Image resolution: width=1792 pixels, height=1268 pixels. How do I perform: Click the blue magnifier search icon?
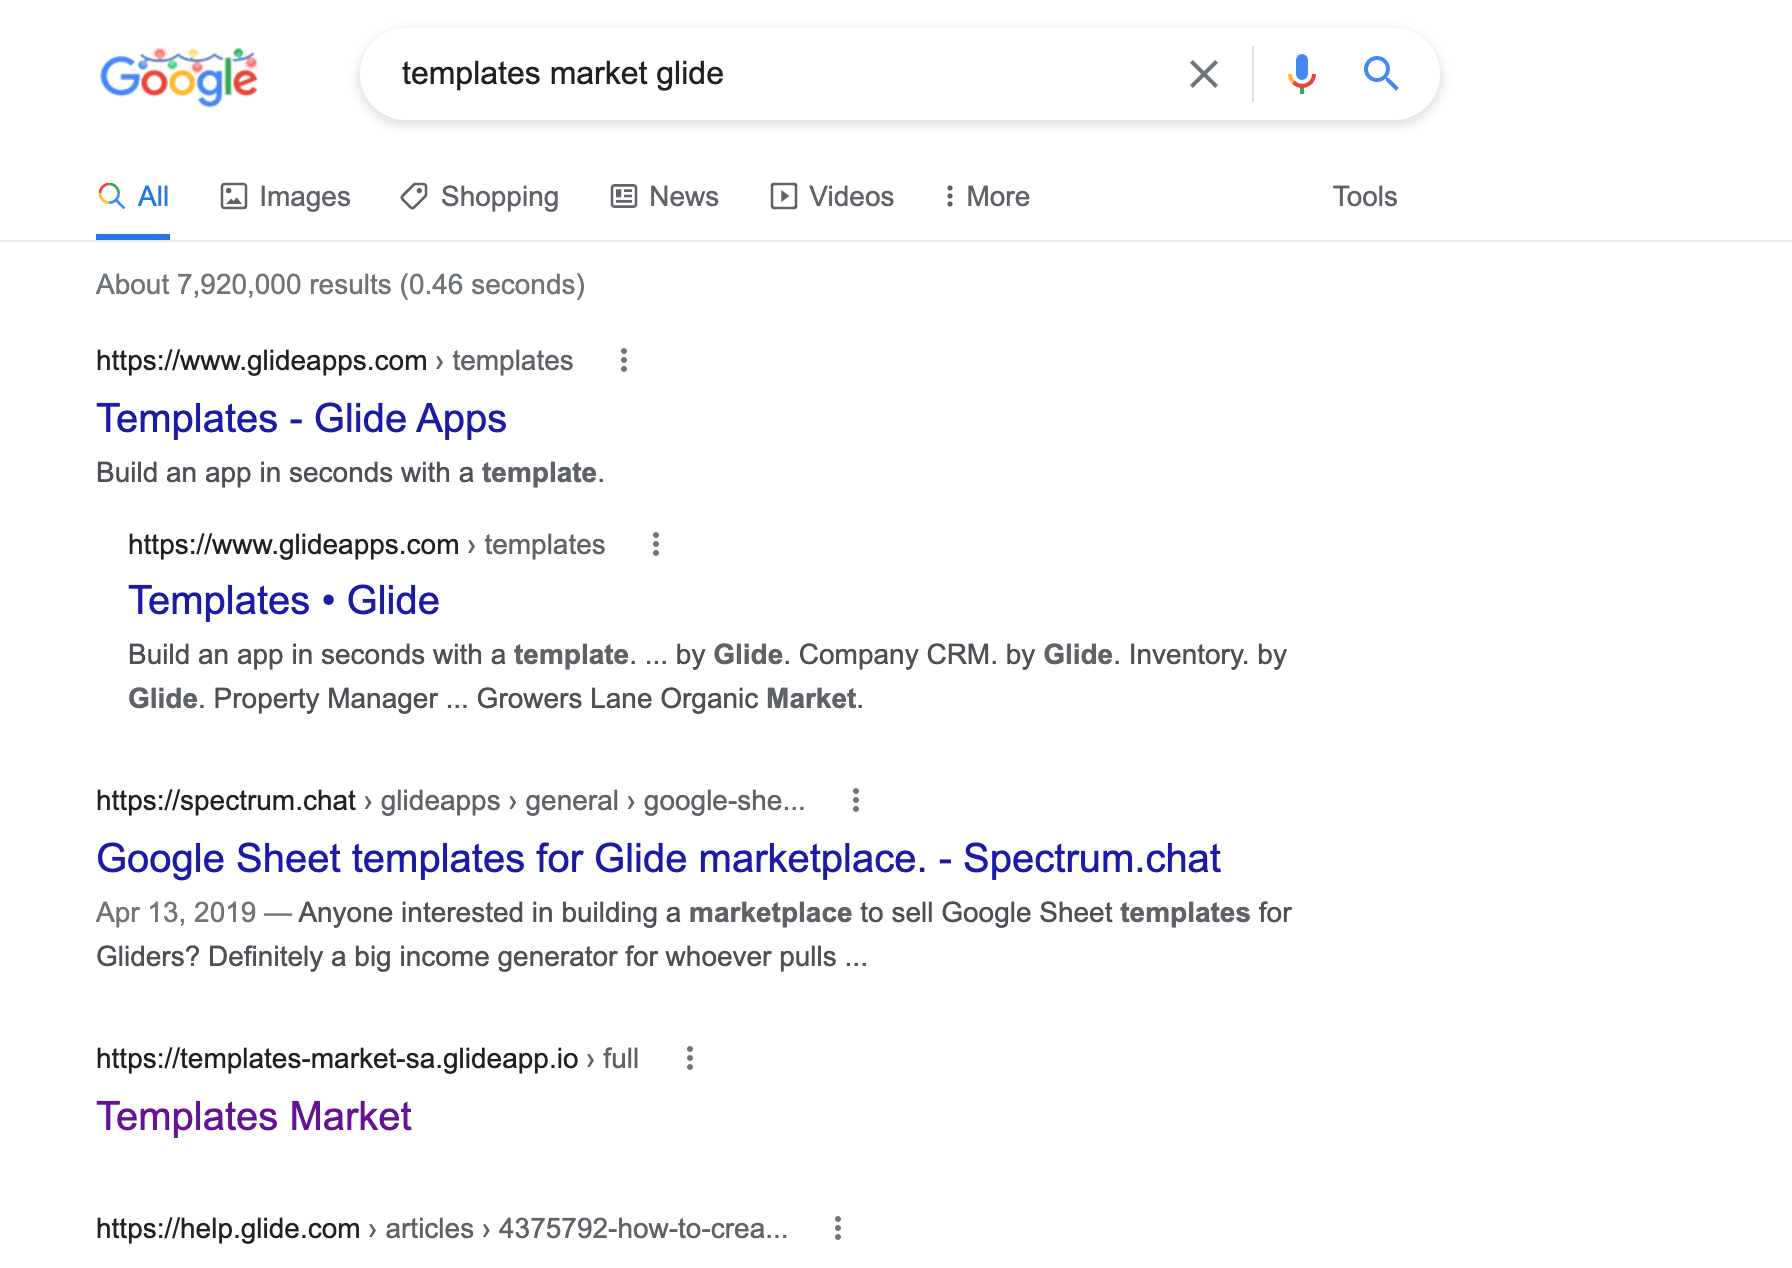pos(1380,74)
